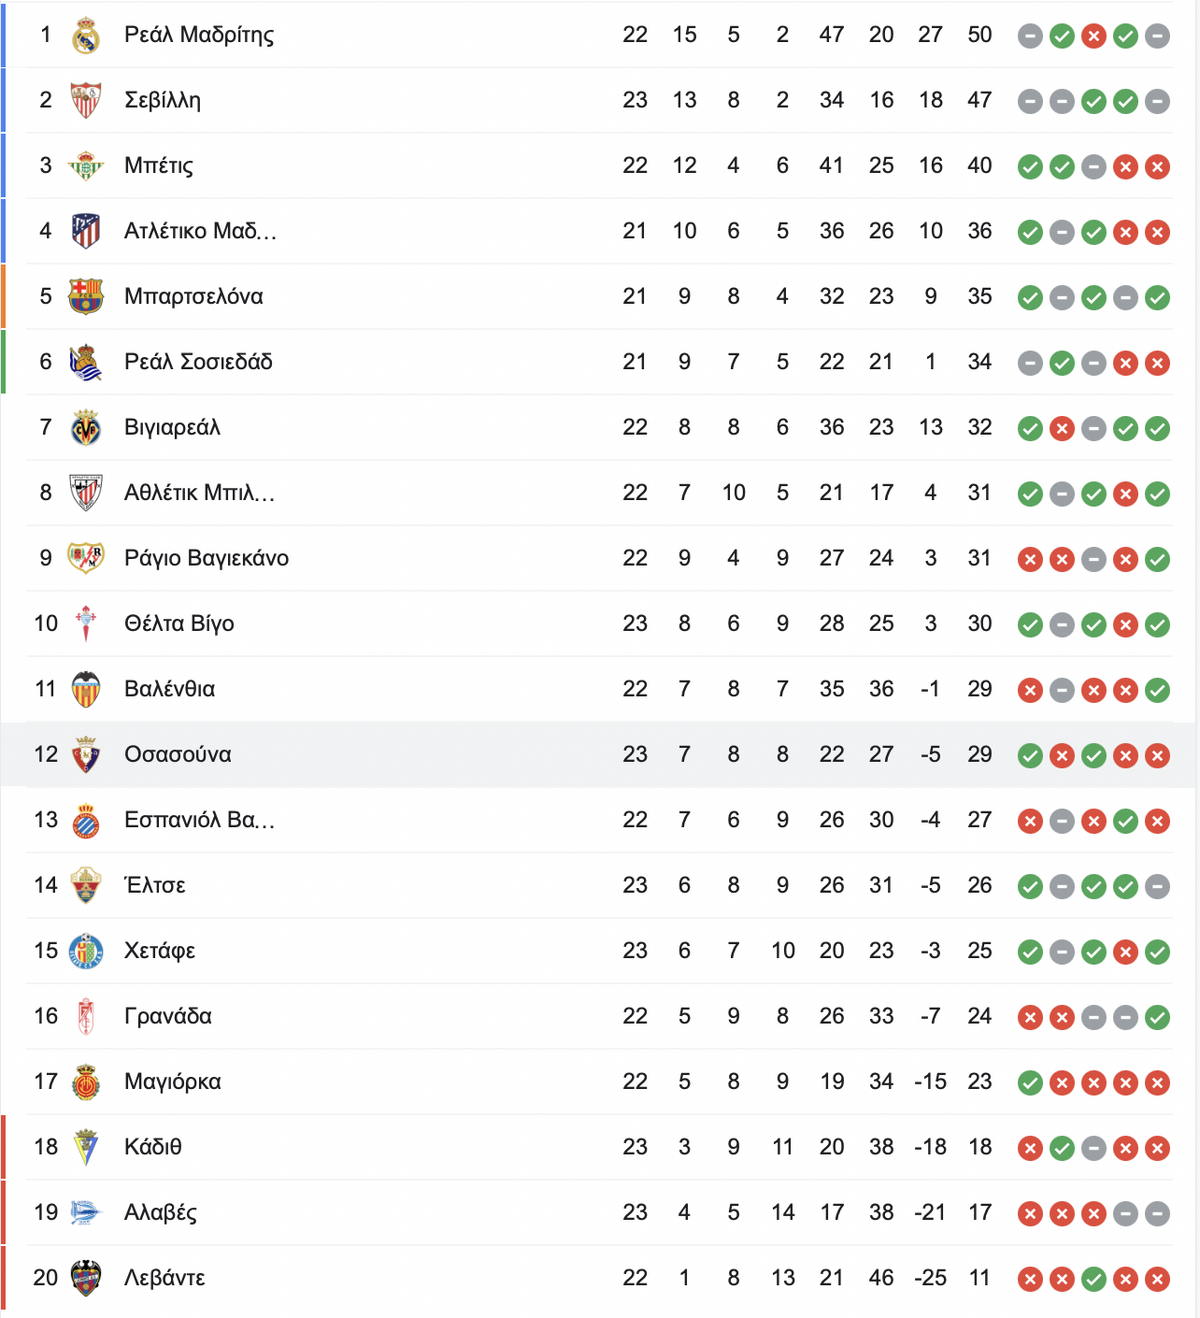The width and height of the screenshot is (1200, 1318).
Task: Click the Sevilla club crest icon
Action: pos(86,100)
